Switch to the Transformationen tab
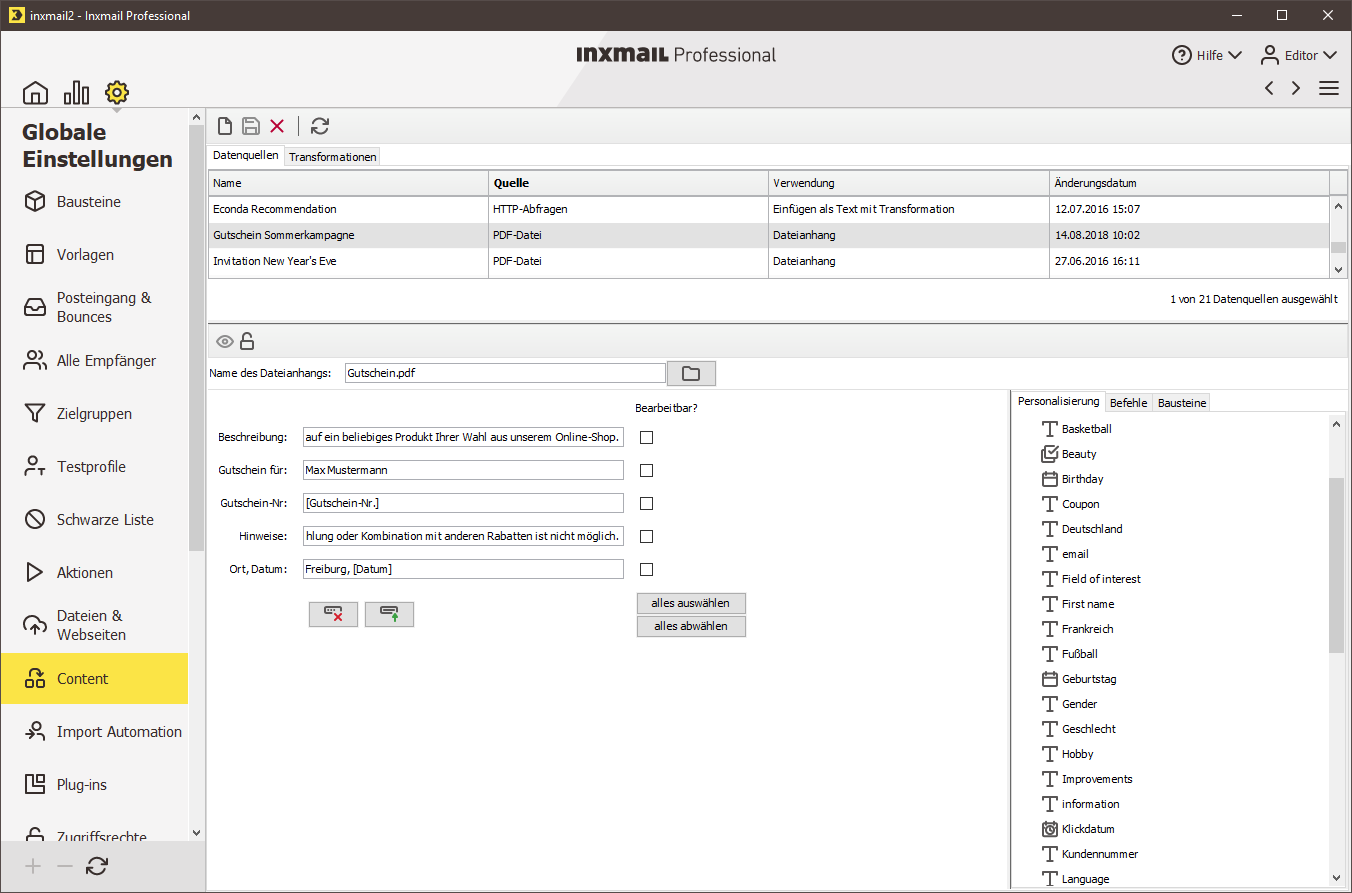 click(333, 157)
